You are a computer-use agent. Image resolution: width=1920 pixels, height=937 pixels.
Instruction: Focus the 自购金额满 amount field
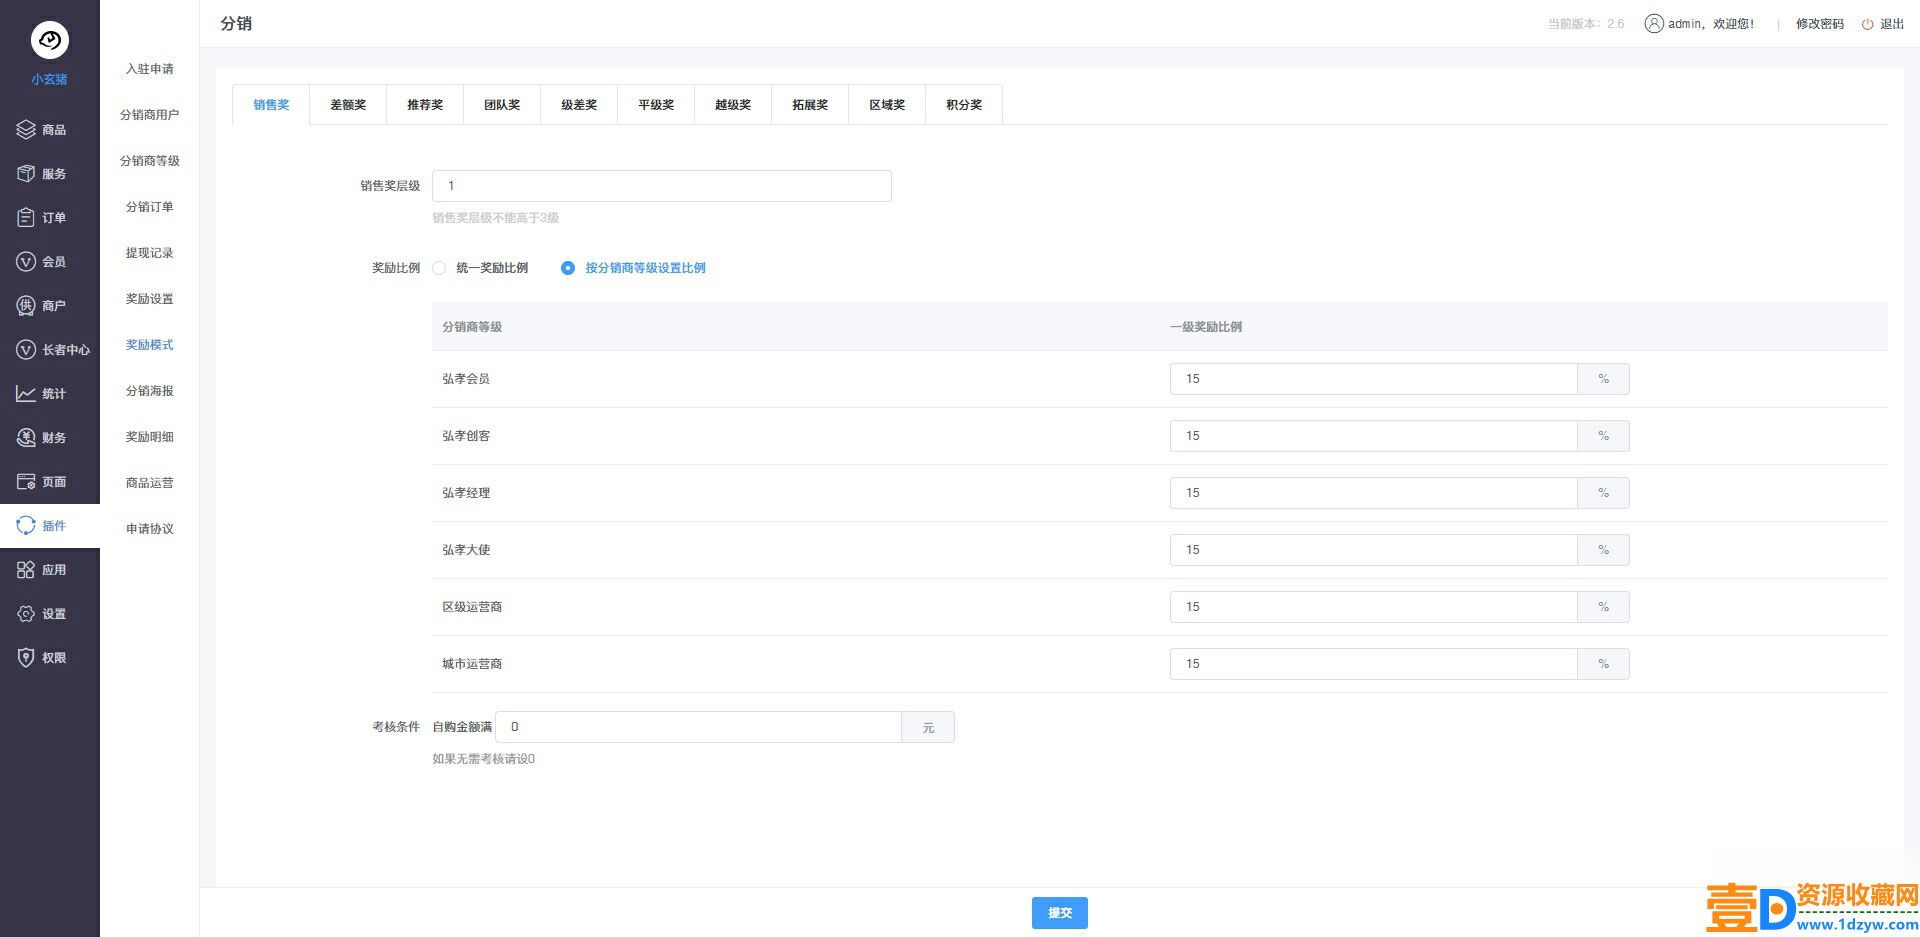[x=699, y=727]
